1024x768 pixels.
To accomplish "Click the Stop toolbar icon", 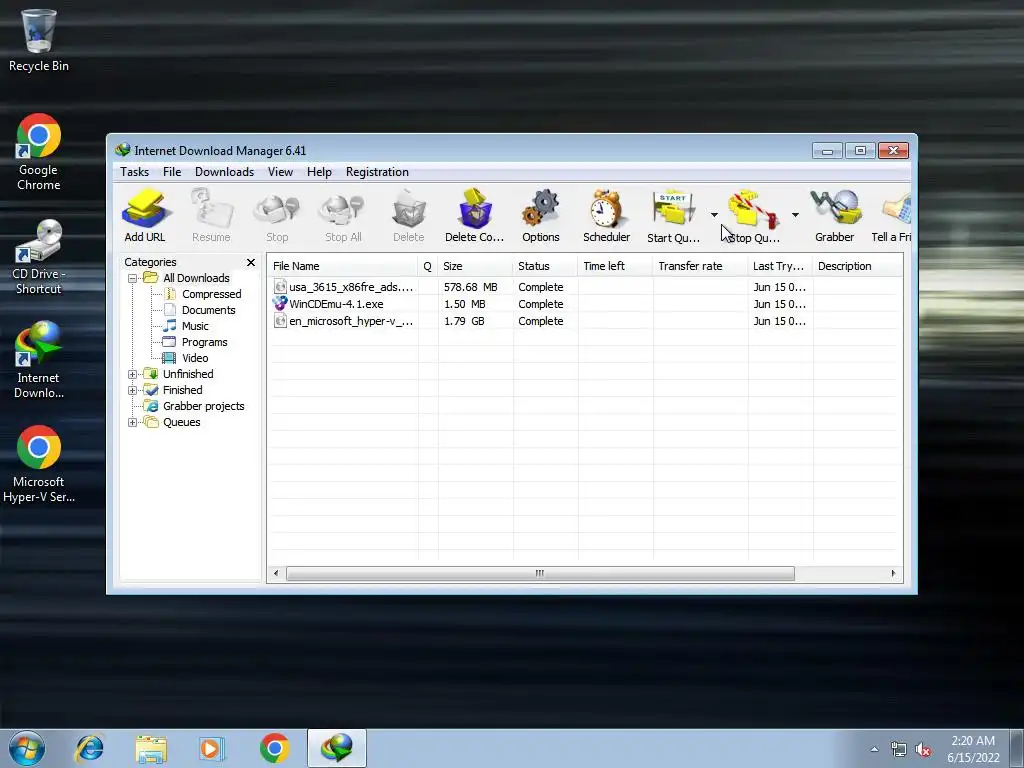I will click(277, 216).
